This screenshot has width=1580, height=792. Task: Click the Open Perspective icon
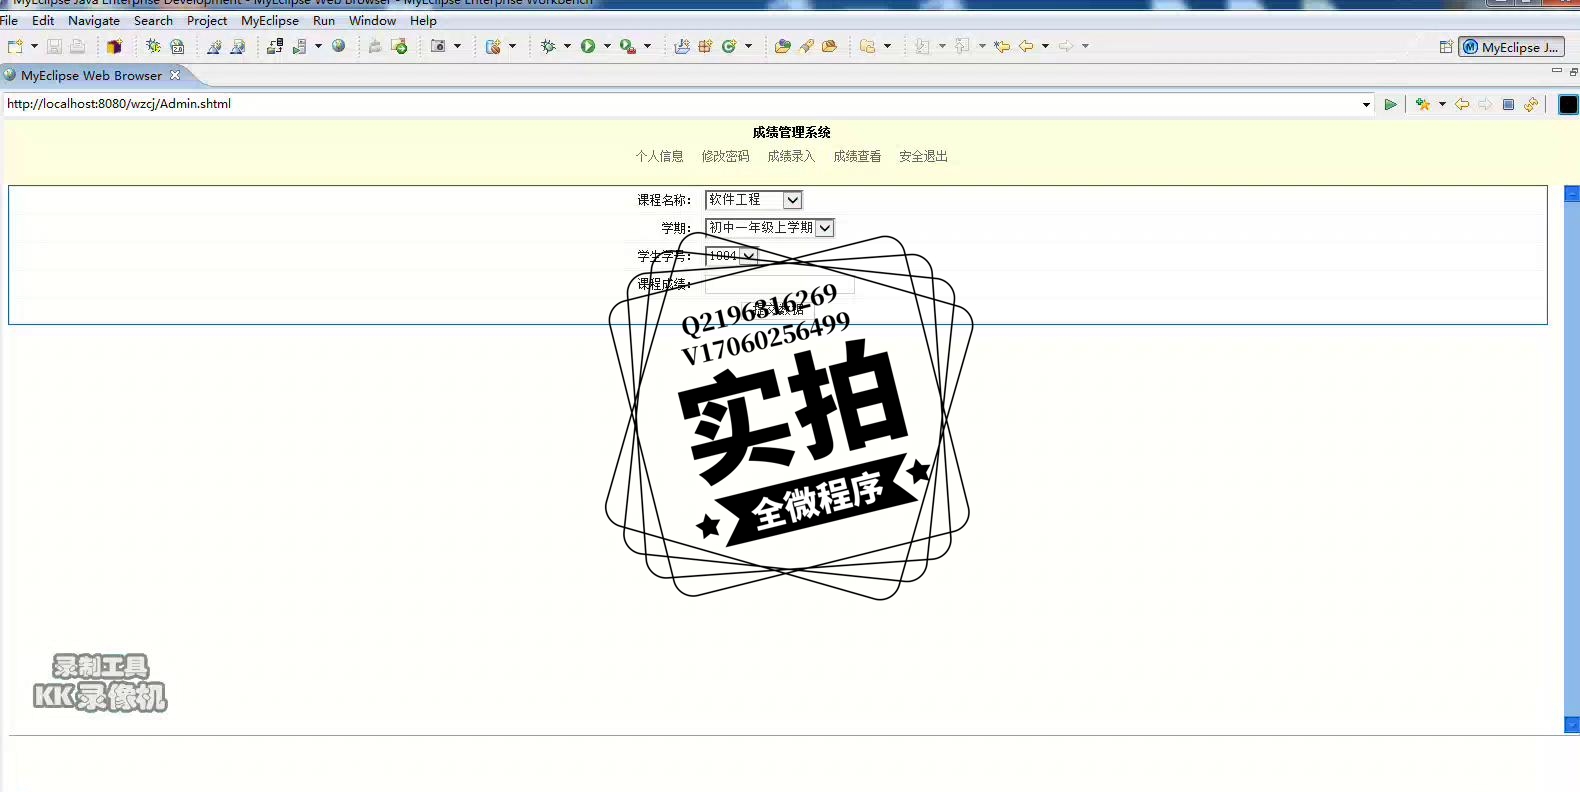point(1446,47)
